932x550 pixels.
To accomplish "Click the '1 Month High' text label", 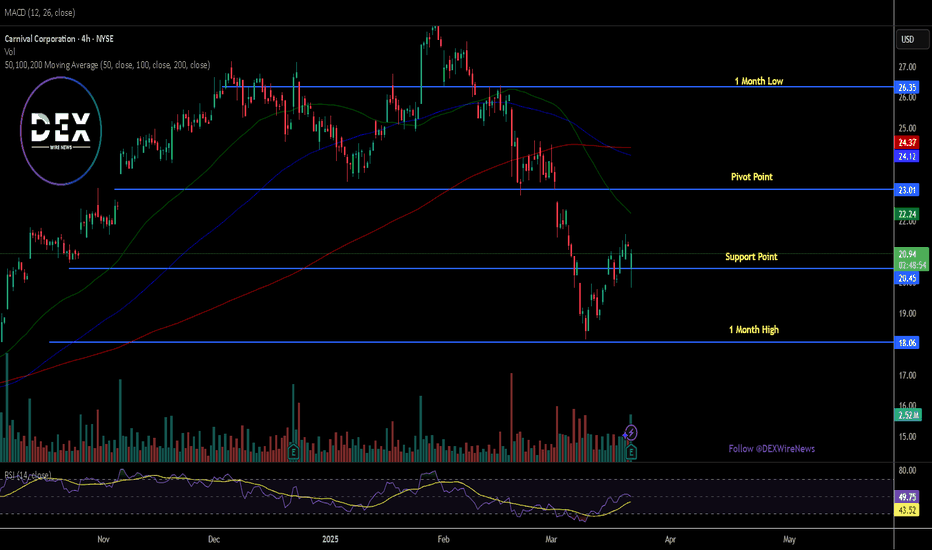I will tap(754, 329).
